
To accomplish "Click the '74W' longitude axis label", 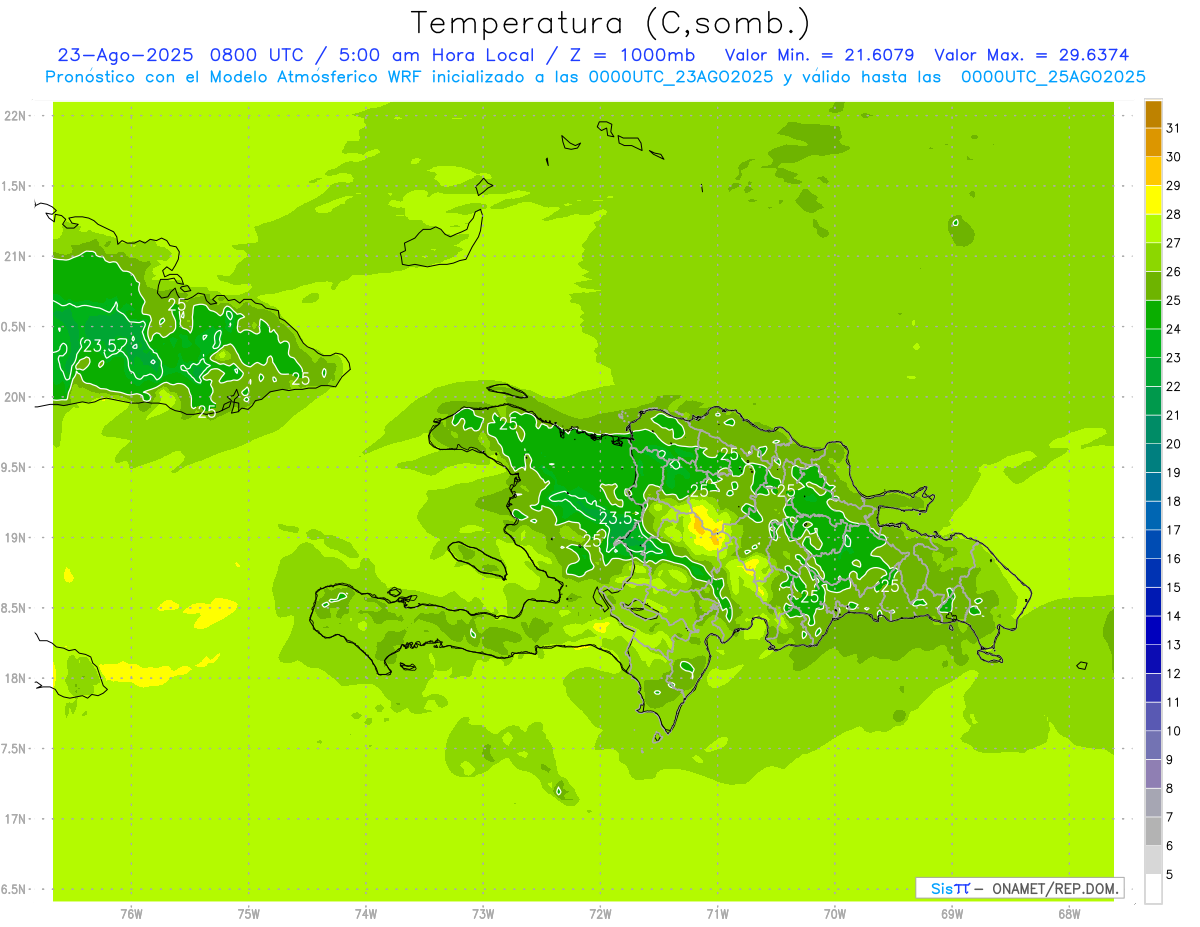I will 366,913.
